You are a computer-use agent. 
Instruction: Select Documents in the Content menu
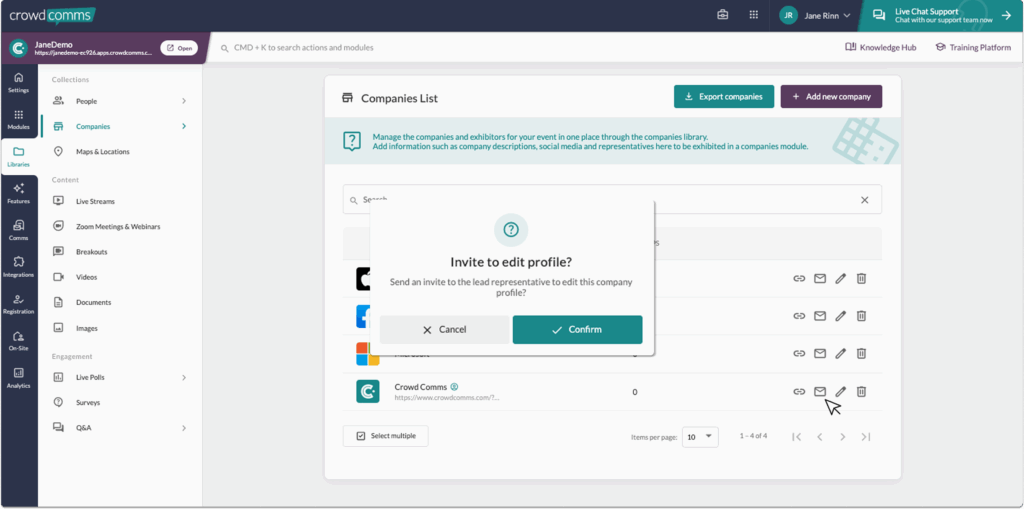[93, 302]
